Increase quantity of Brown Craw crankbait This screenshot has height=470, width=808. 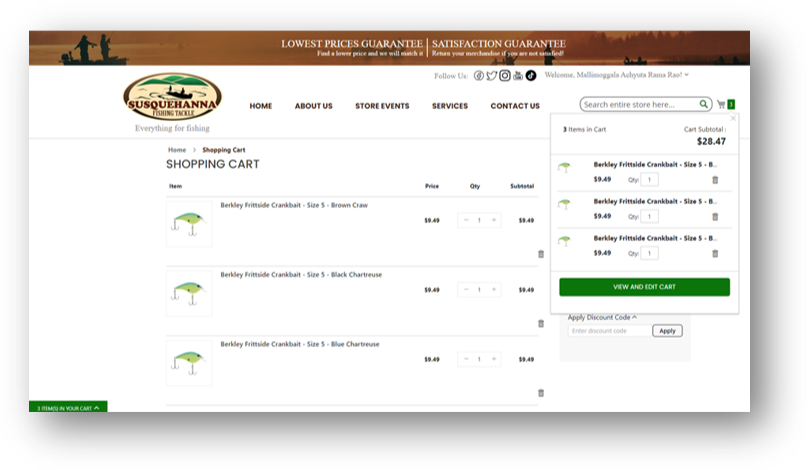pyautogui.click(x=494, y=220)
